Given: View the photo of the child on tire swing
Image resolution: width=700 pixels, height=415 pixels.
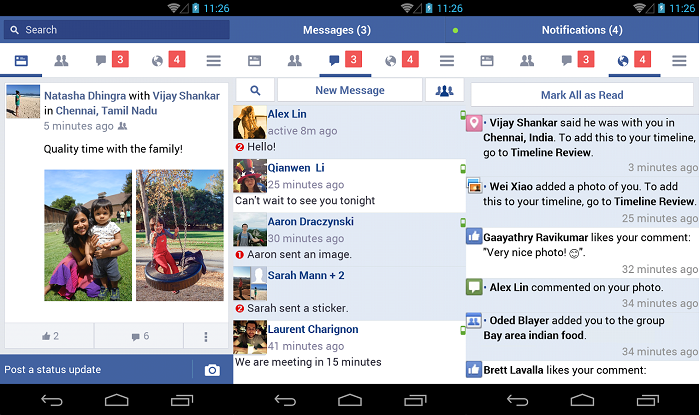Looking at the screenshot, I should point(179,235).
